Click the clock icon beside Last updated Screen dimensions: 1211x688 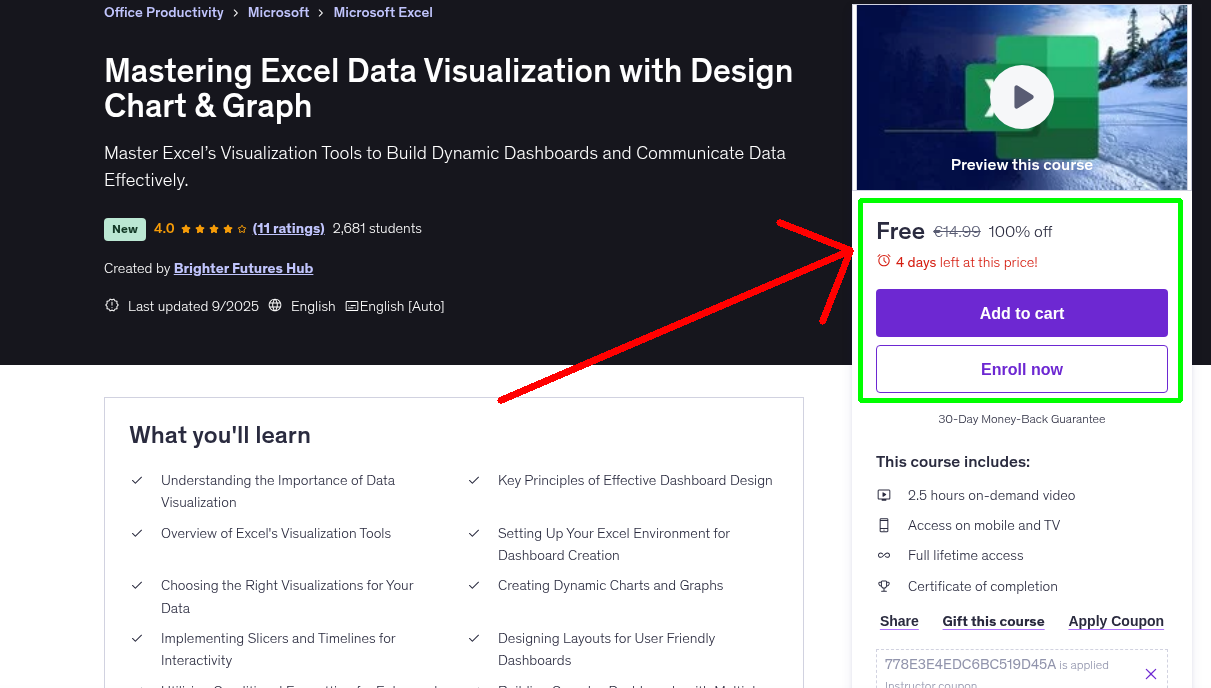(111, 305)
